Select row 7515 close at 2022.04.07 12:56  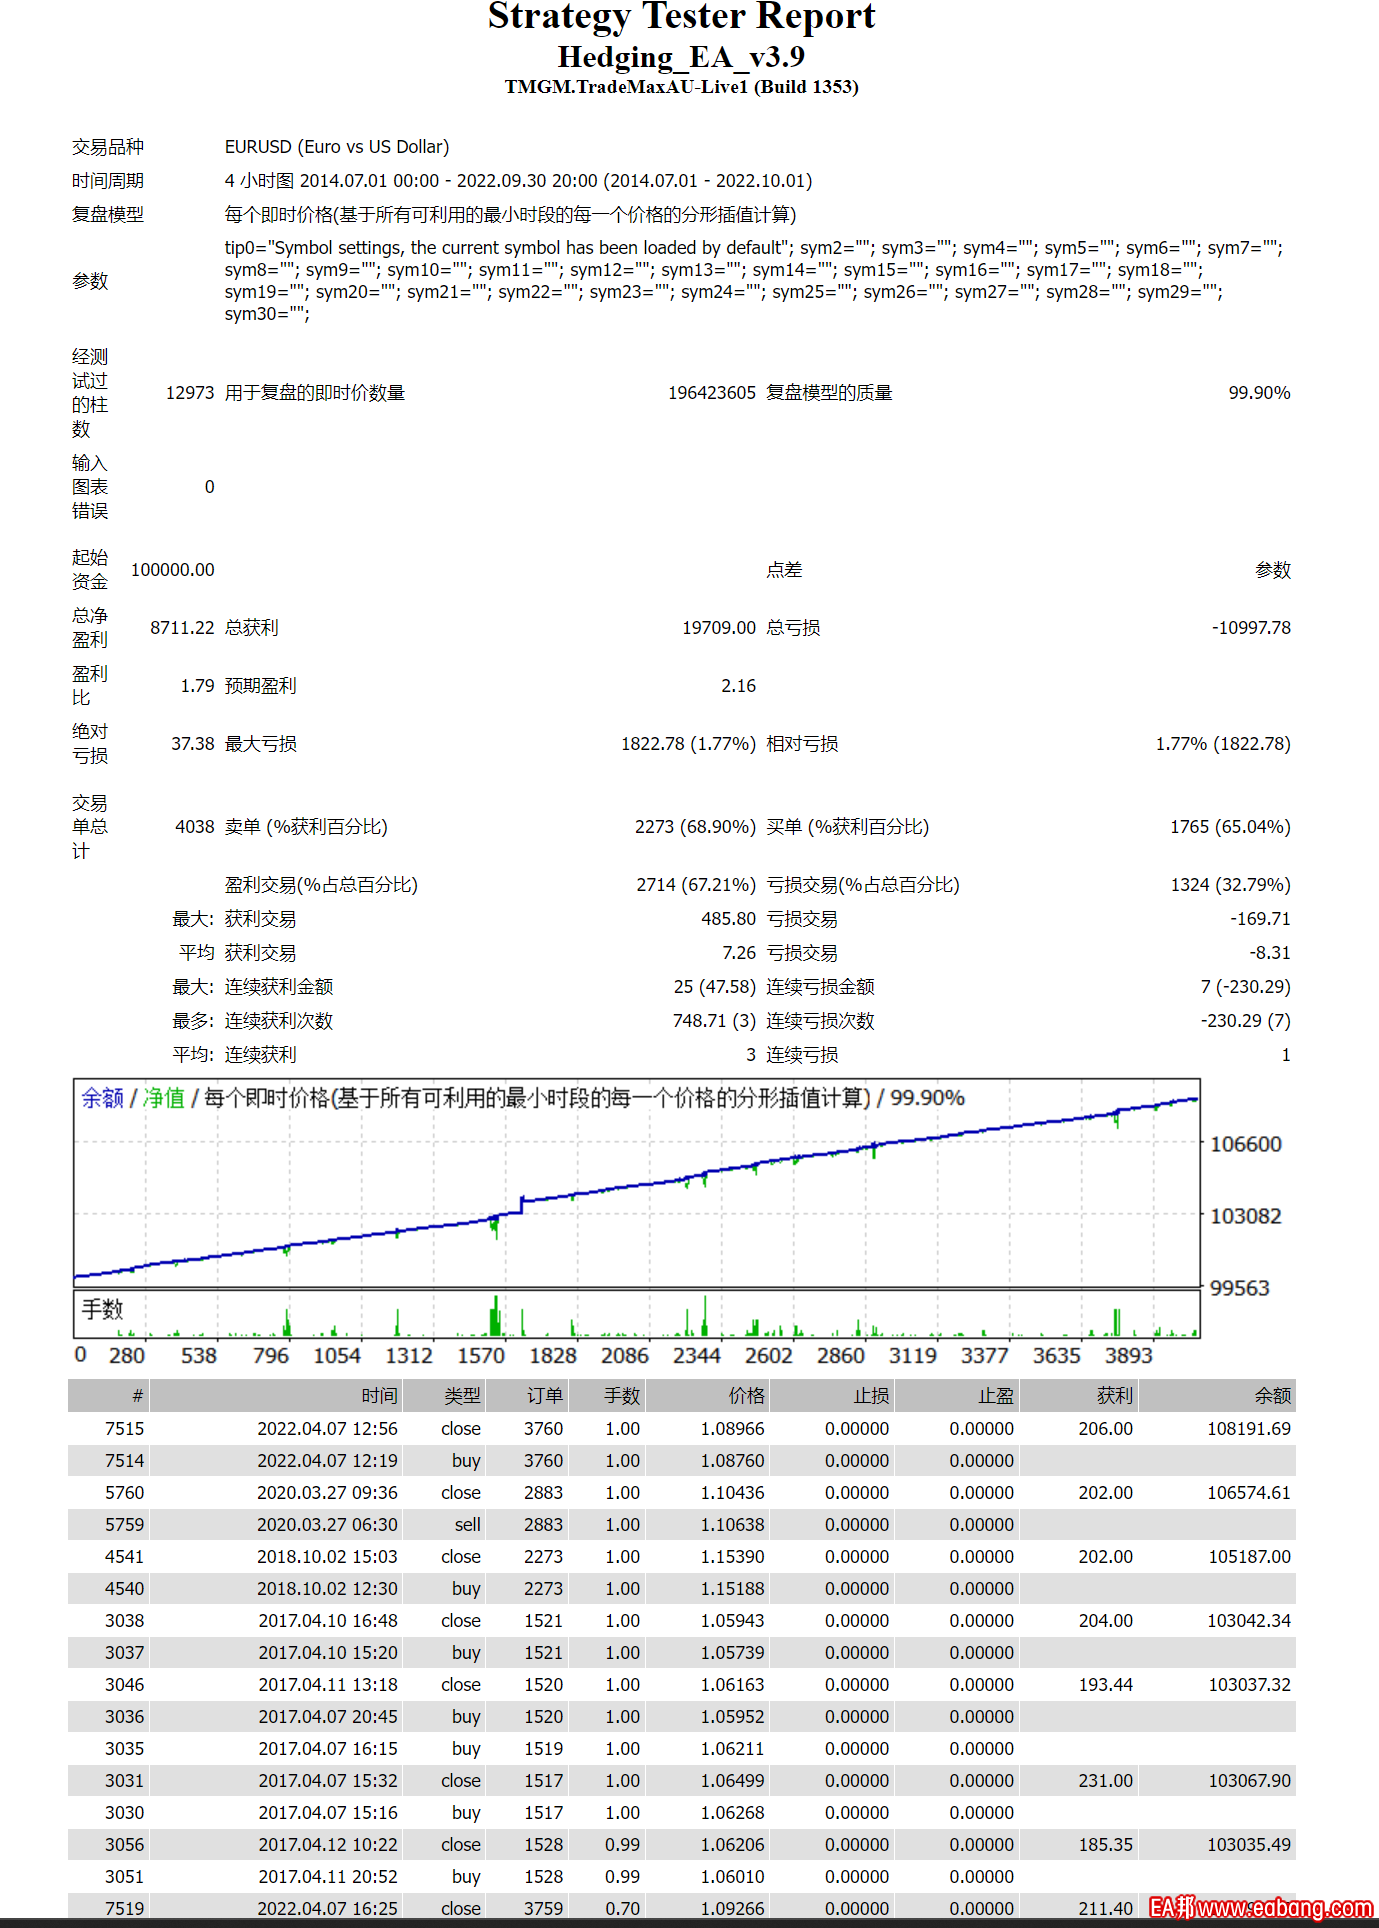click(682, 1429)
